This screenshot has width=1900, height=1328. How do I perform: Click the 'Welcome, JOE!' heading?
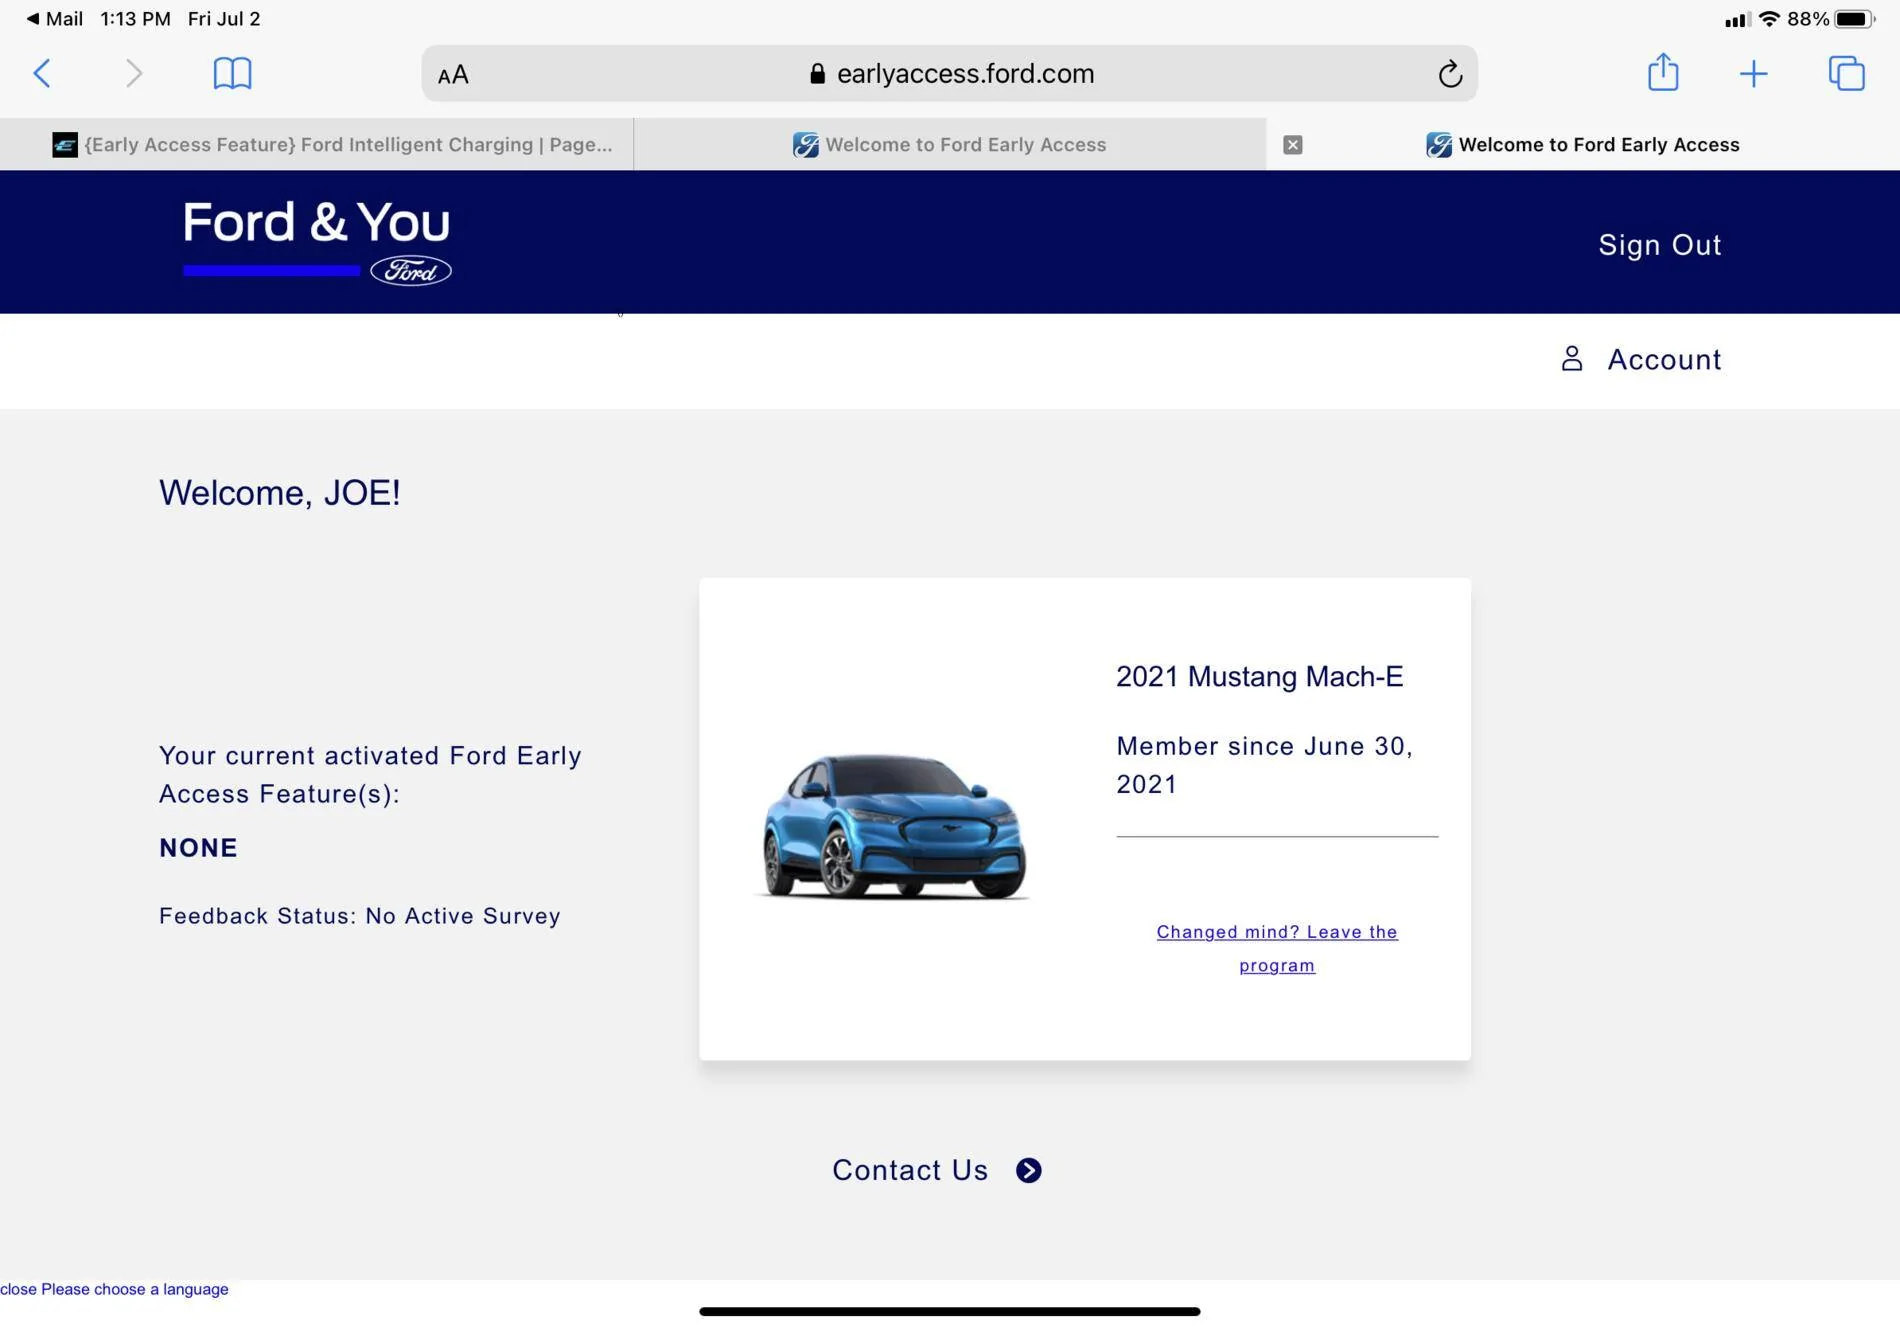[280, 493]
